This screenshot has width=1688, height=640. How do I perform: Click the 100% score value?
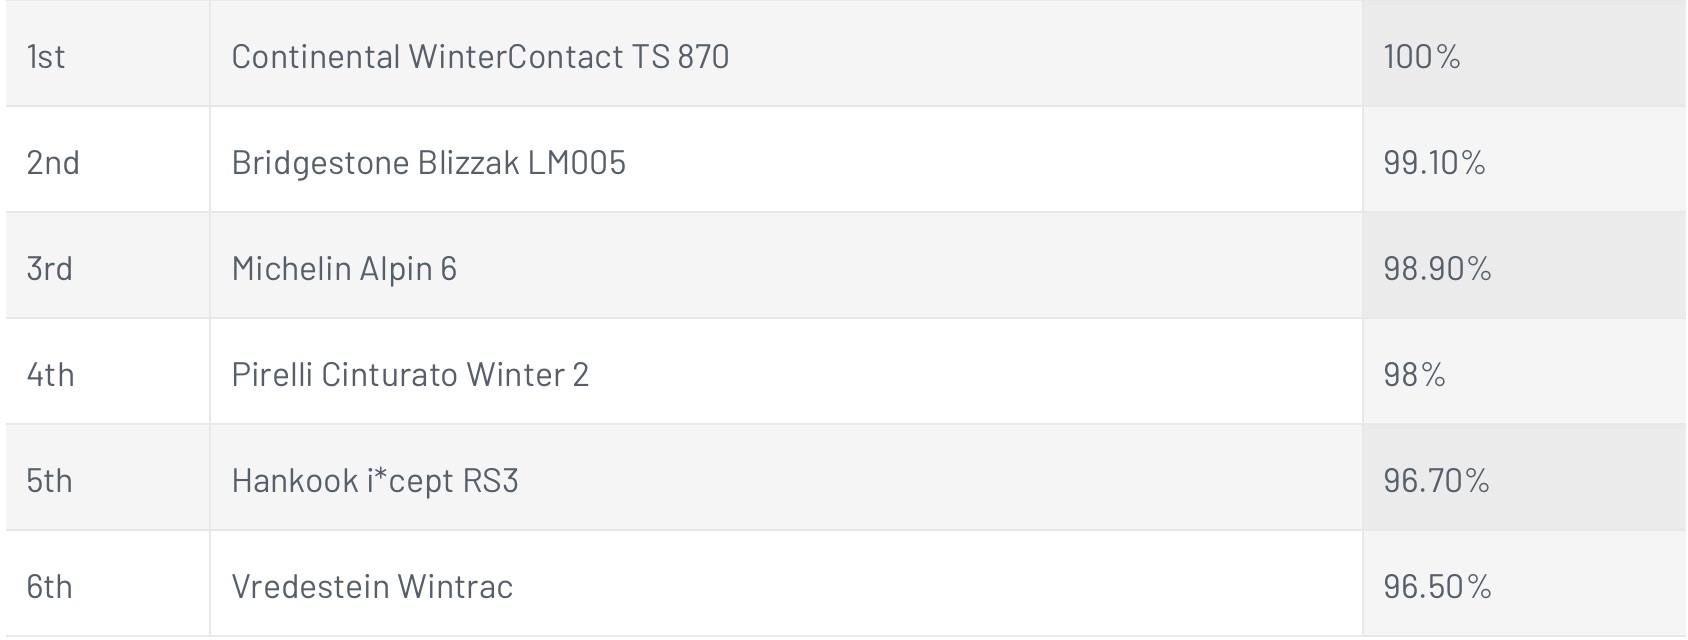(1422, 56)
